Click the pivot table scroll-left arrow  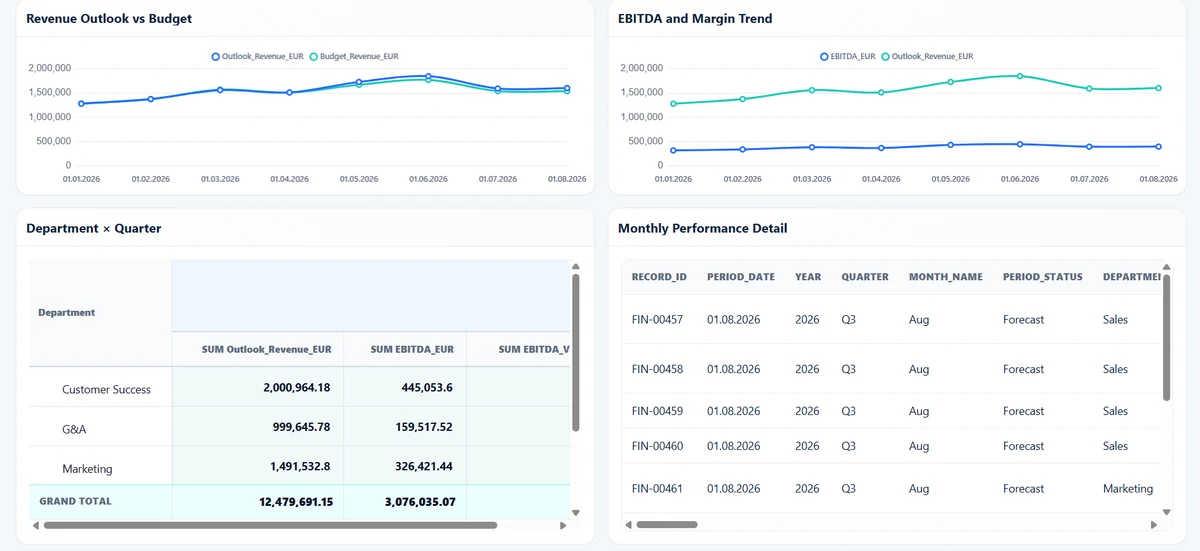coord(36,524)
